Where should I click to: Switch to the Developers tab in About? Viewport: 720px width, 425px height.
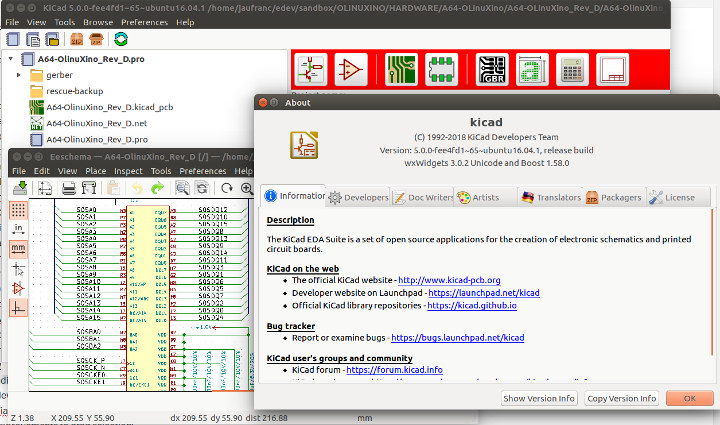[x=358, y=197]
